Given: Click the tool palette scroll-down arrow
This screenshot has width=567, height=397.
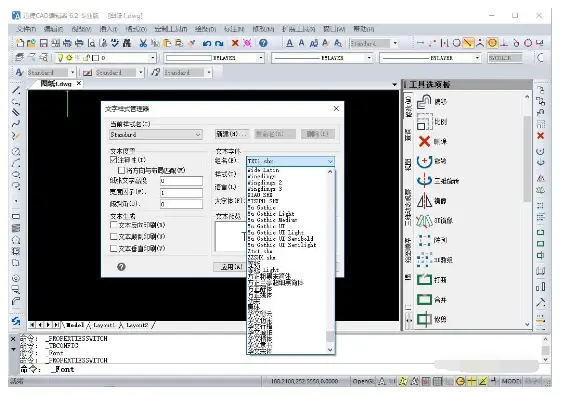Looking at the screenshot, I should tap(527, 325).
